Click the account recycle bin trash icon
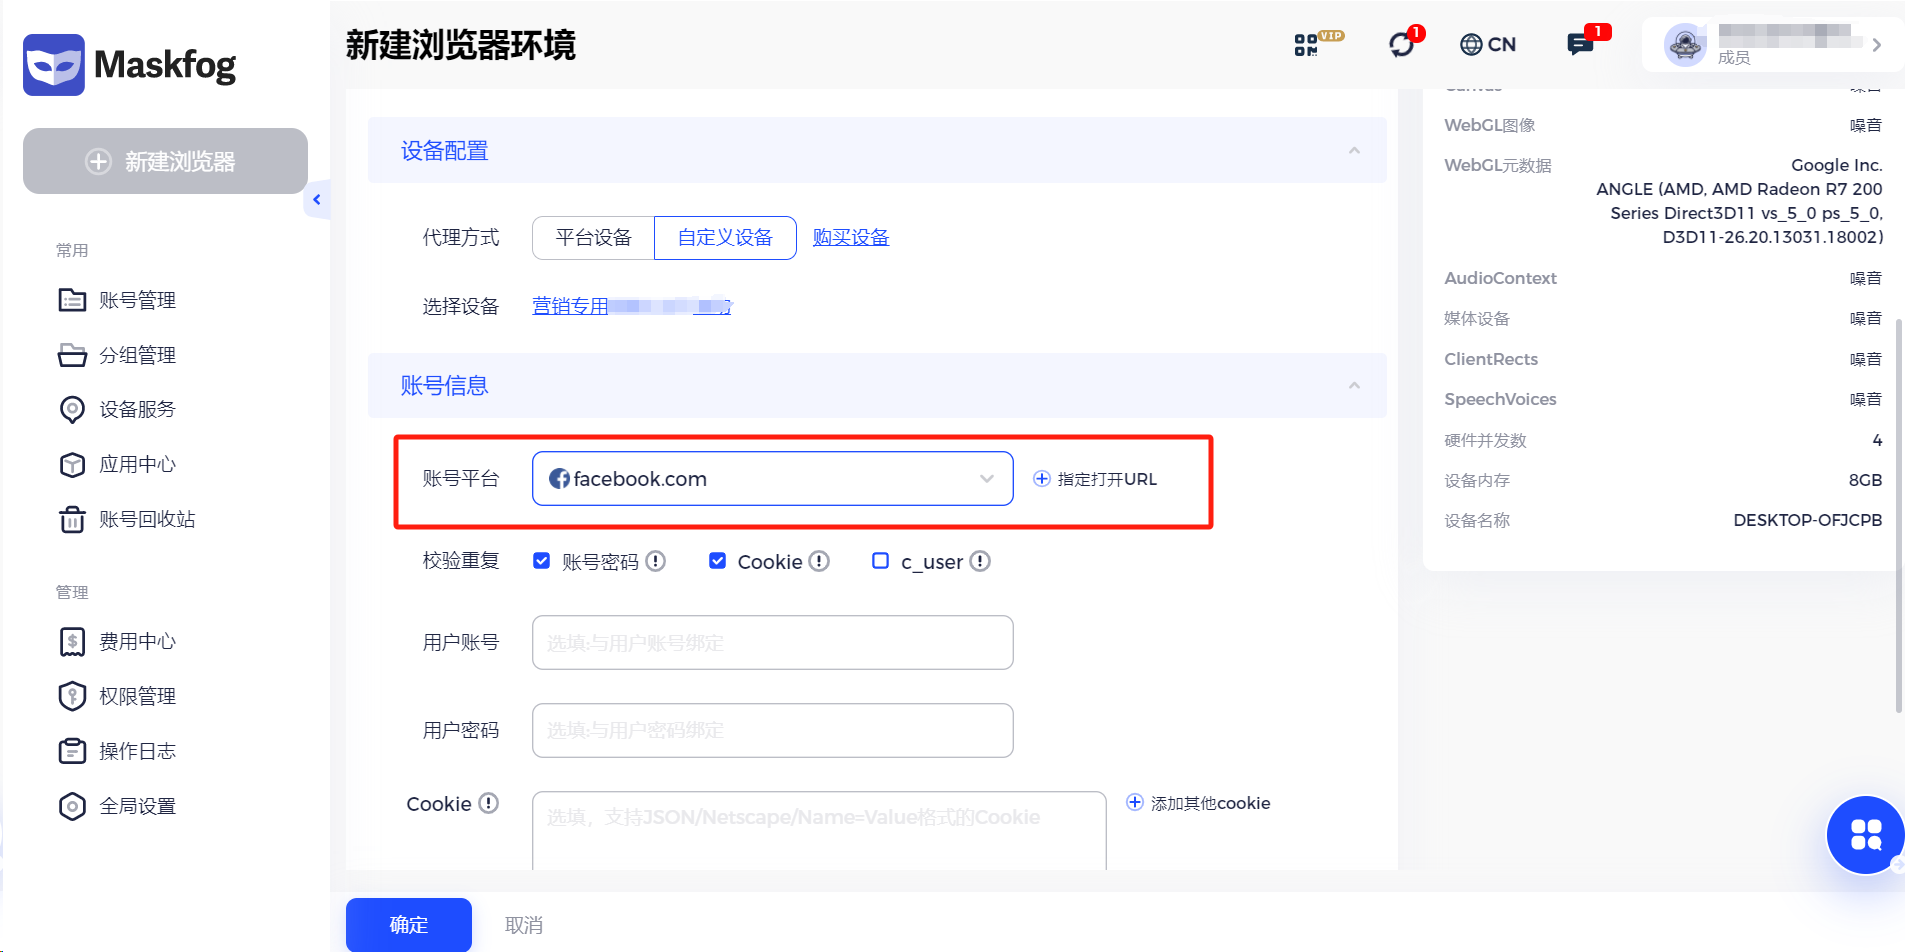The width and height of the screenshot is (1905, 952). [x=72, y=520]
